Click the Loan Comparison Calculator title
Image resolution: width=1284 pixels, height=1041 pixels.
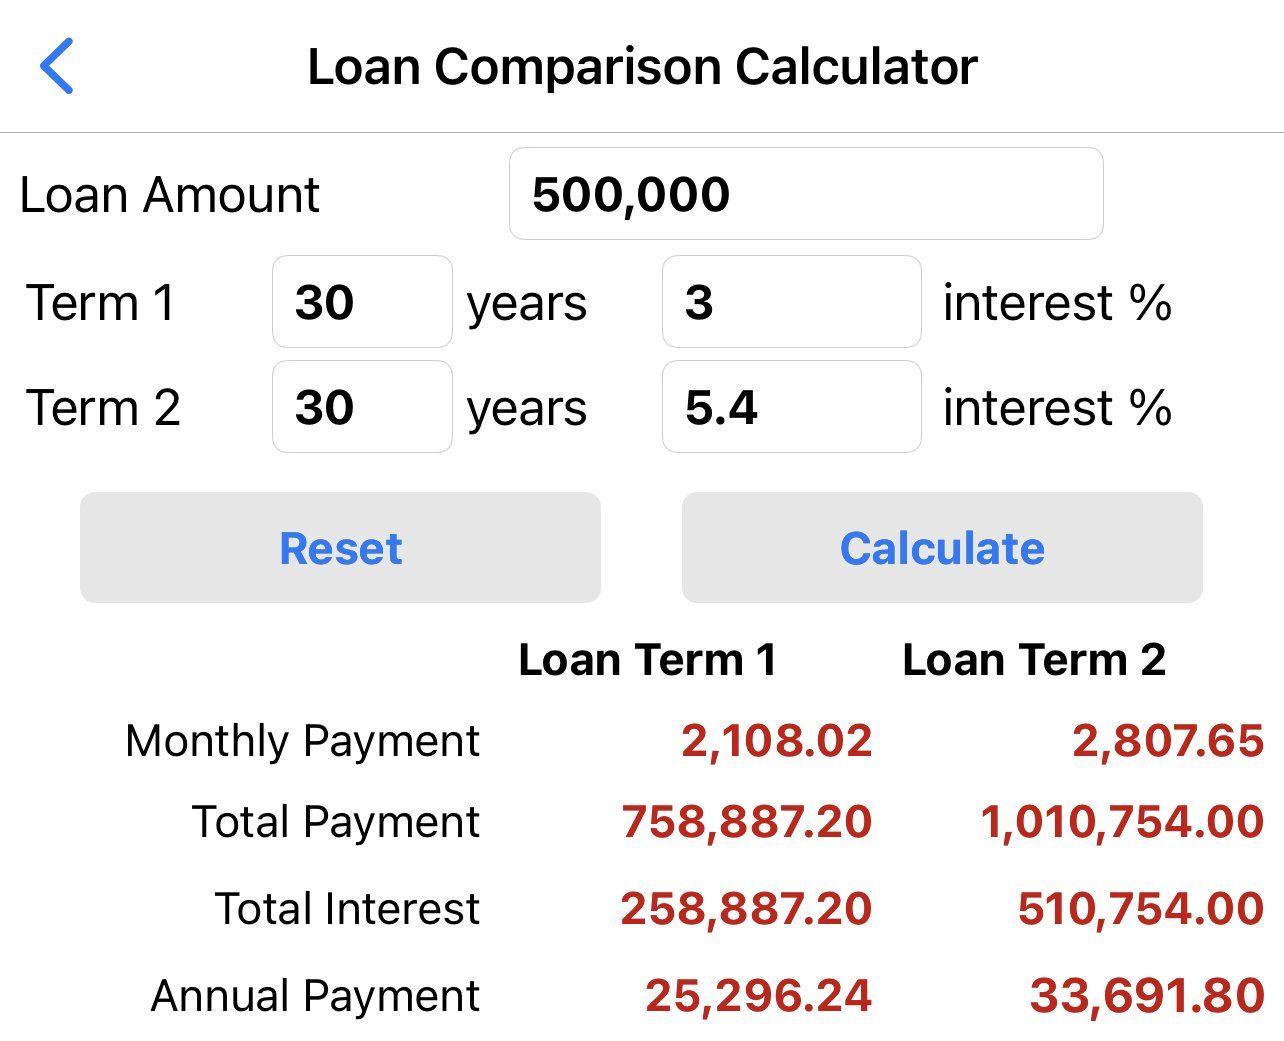coord(642,66)
